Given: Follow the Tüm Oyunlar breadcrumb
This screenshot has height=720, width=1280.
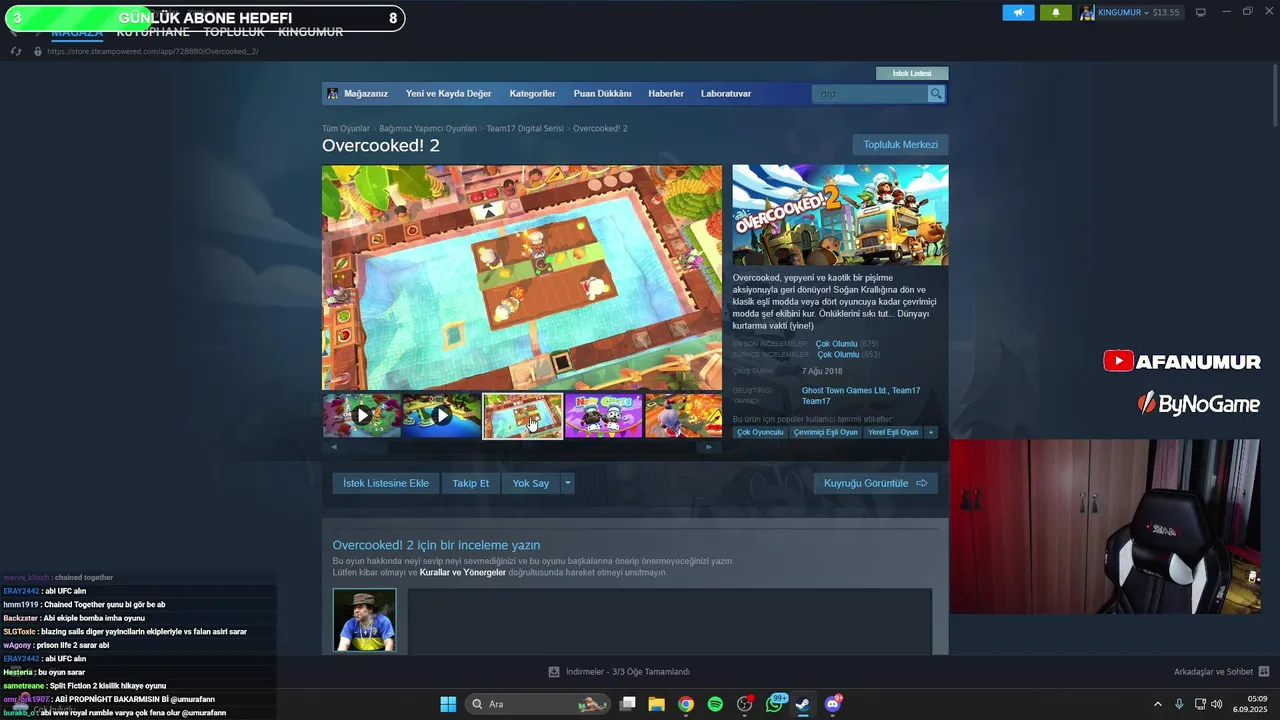Looking at the screenshot, I should tap(346, 128).
